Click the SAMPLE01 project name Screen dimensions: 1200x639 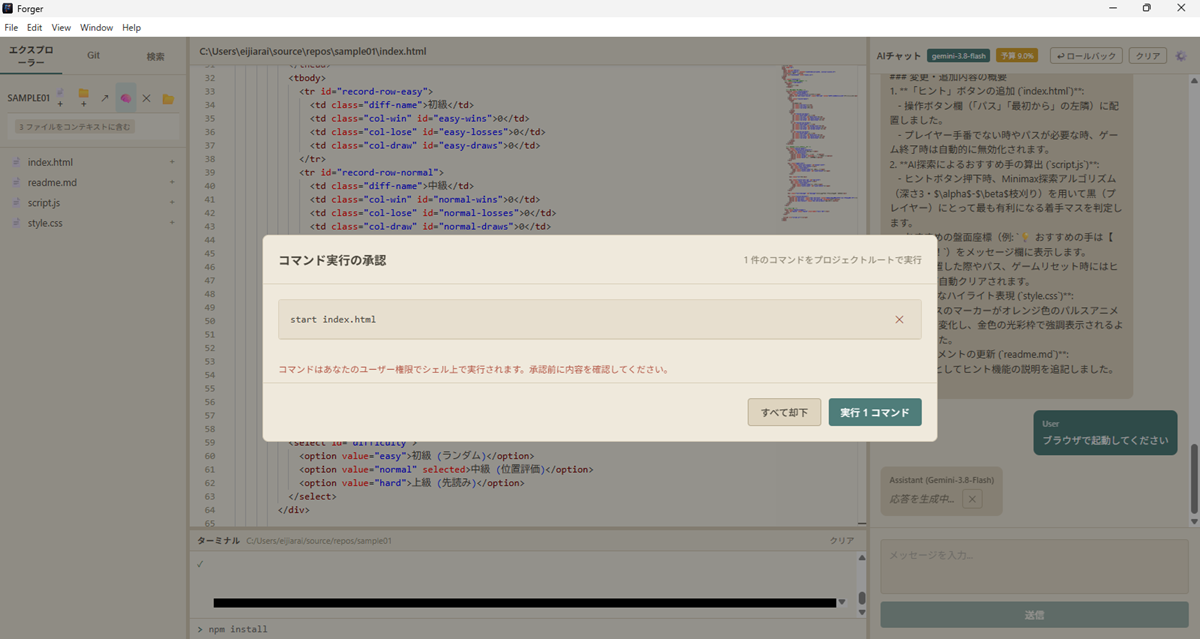[x=29, y=98]
